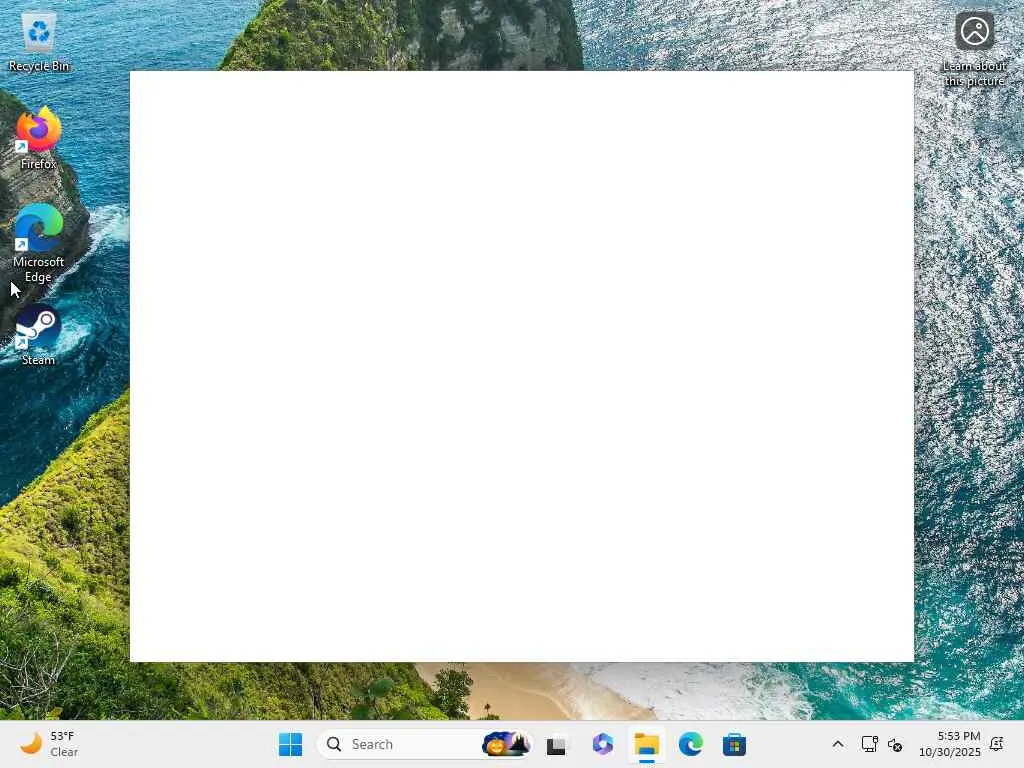Viewport: 1024px width, 768px height.
Task: Open Microsoft Edge from the taskbar
Action: pyautogui.click(x=690, y=744)
